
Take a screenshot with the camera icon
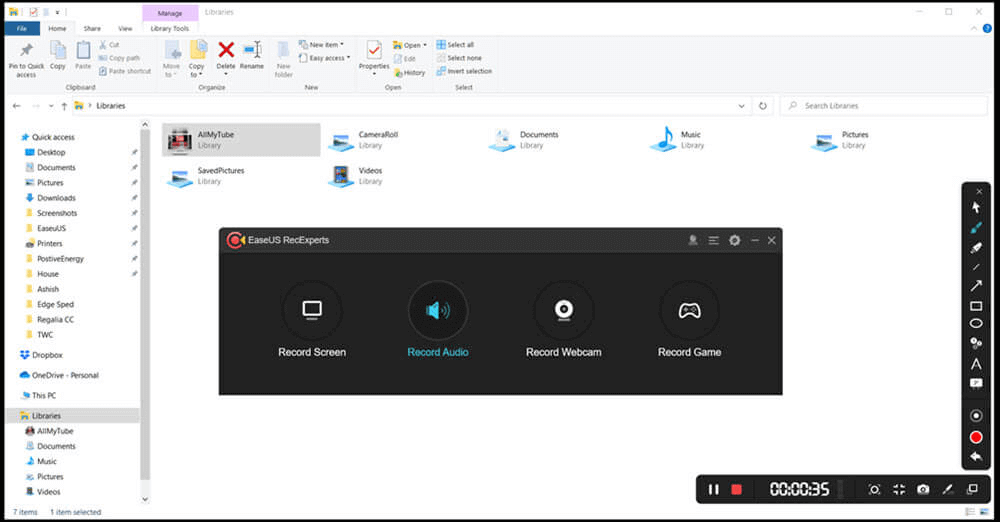923,489
